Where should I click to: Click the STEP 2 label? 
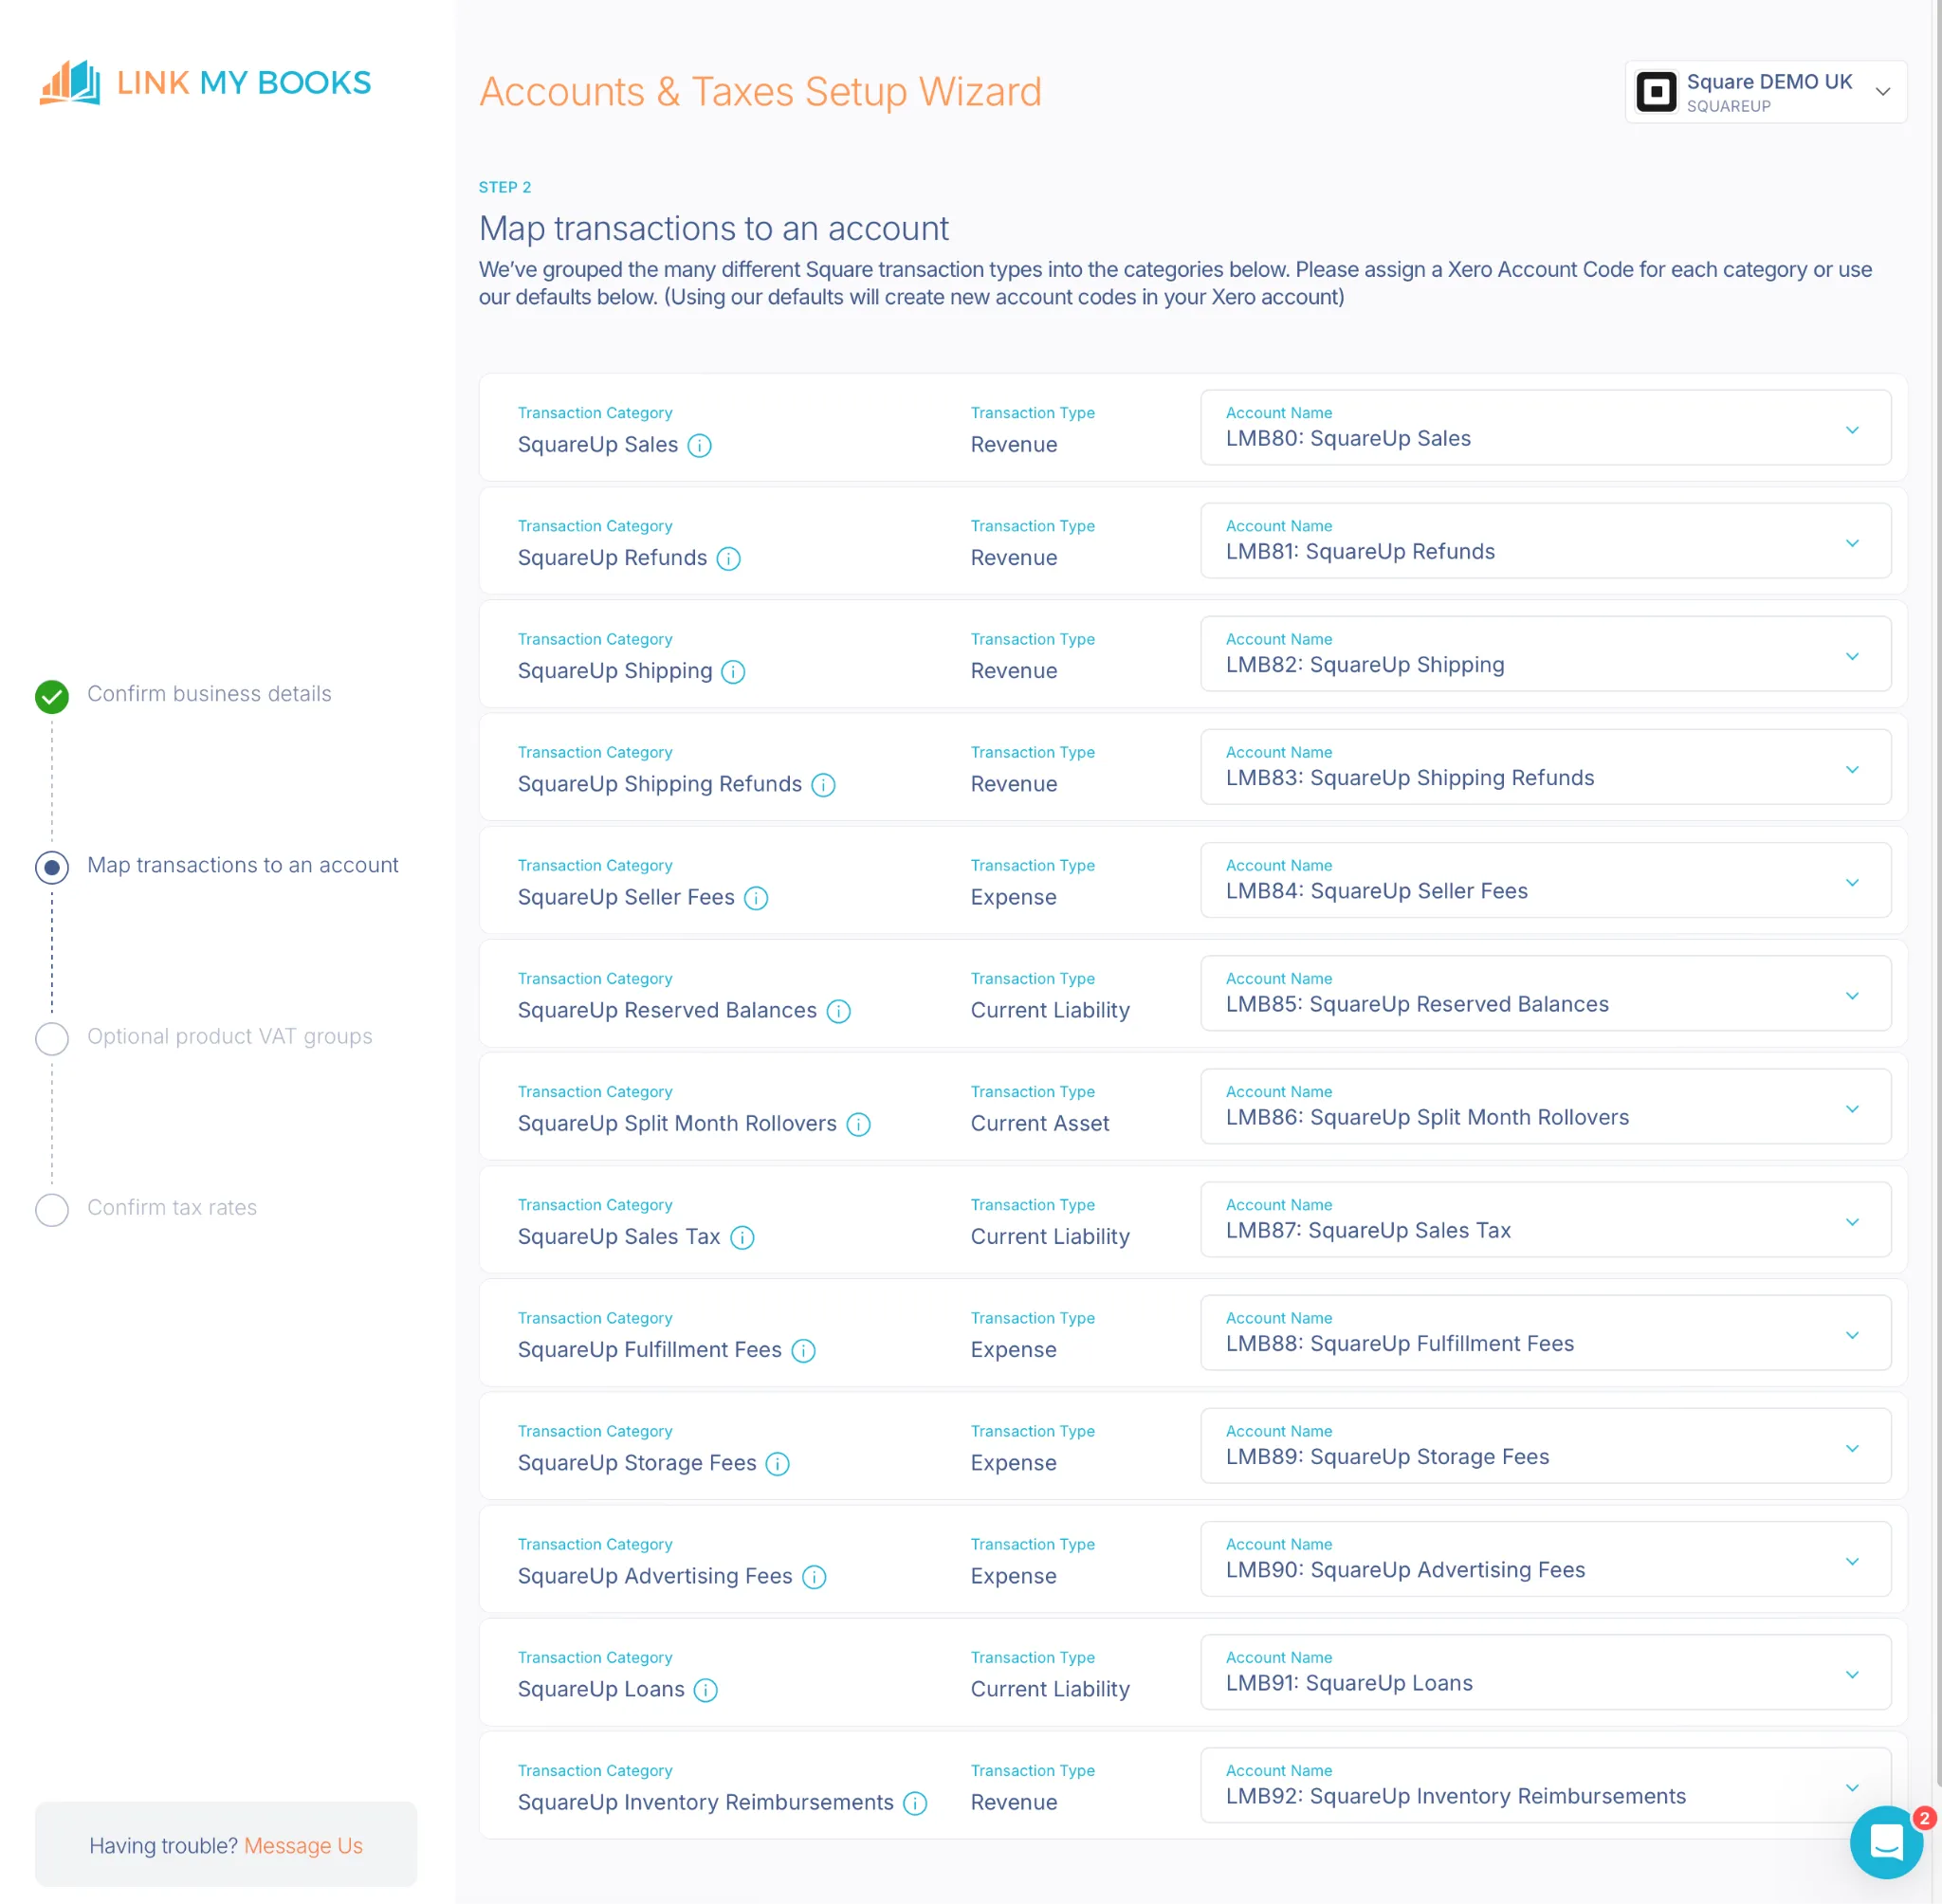[505, 187]
